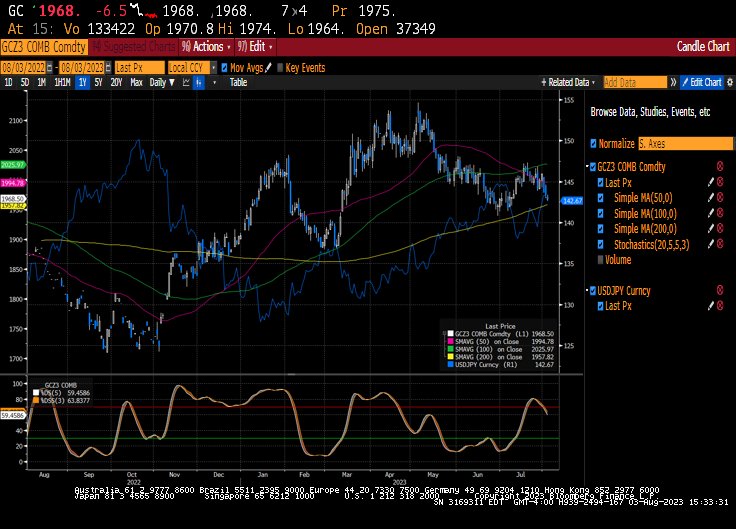
Task: Open the Actions menu
Action: [207, 46]
